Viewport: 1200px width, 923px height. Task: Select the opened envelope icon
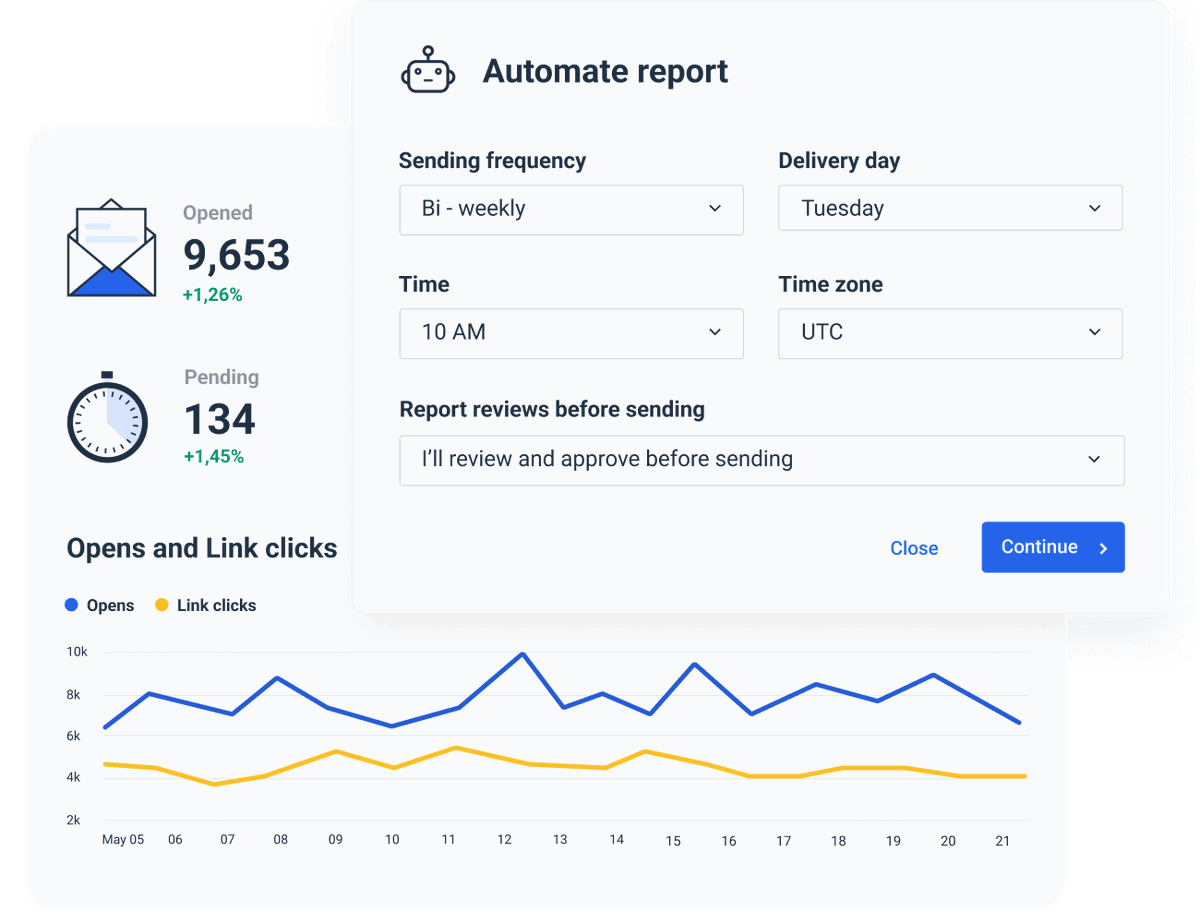pos(111,245)
